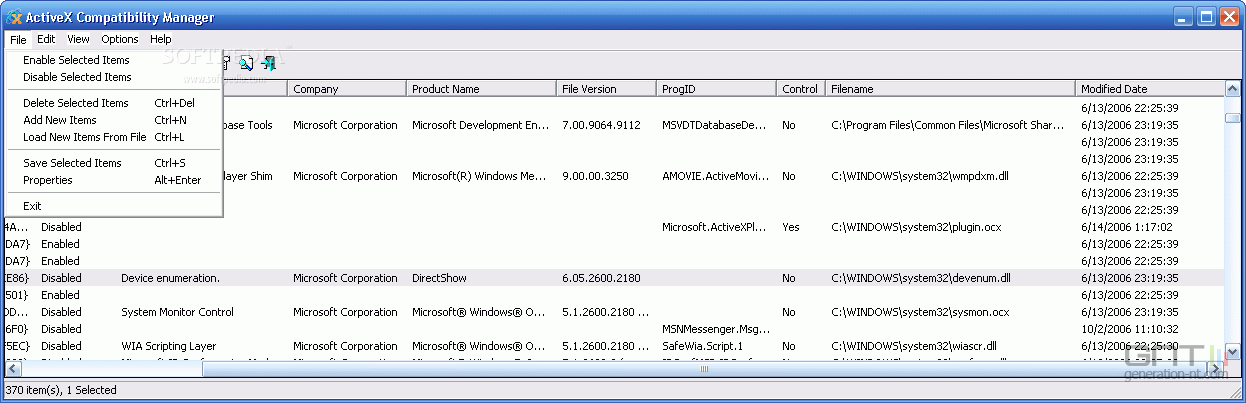Select the Device enumeration. row
The height and width of the screenshot is (403, 1246).
point(614,278)
